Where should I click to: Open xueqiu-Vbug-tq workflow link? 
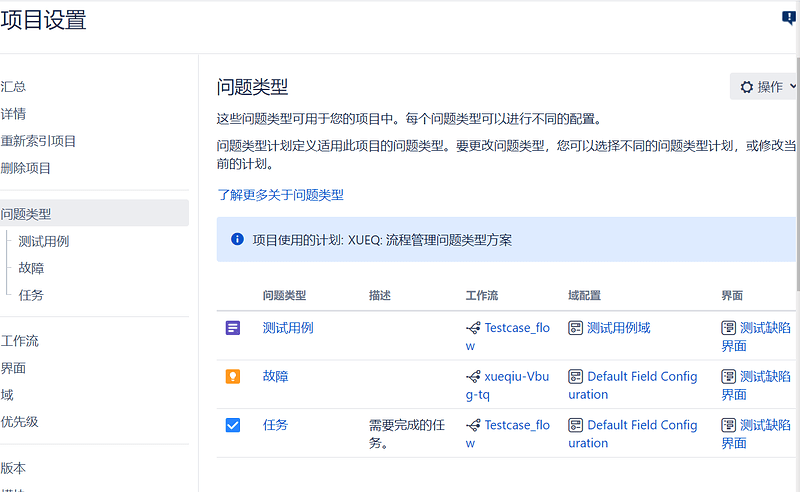pyautogui.click(x=508, y=385)
